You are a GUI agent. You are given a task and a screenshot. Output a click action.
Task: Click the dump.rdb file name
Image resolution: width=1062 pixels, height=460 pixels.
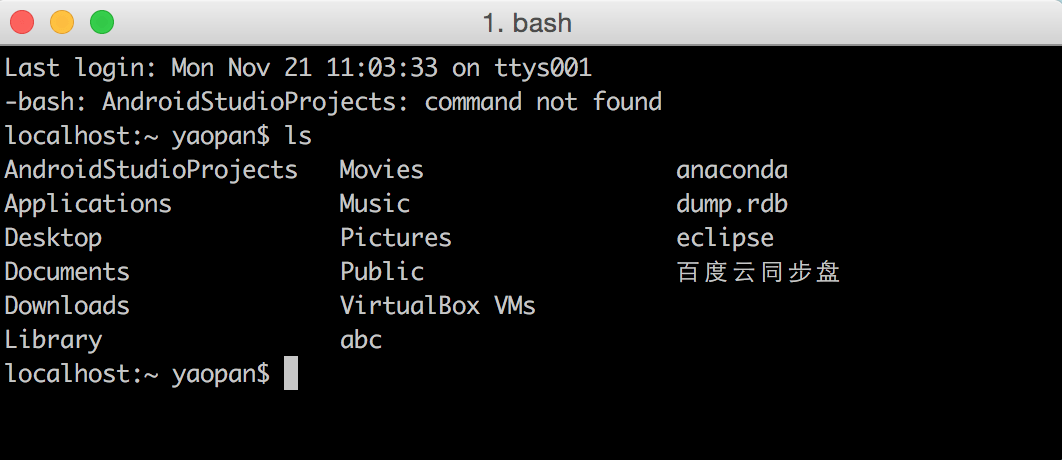pos(732,204)
